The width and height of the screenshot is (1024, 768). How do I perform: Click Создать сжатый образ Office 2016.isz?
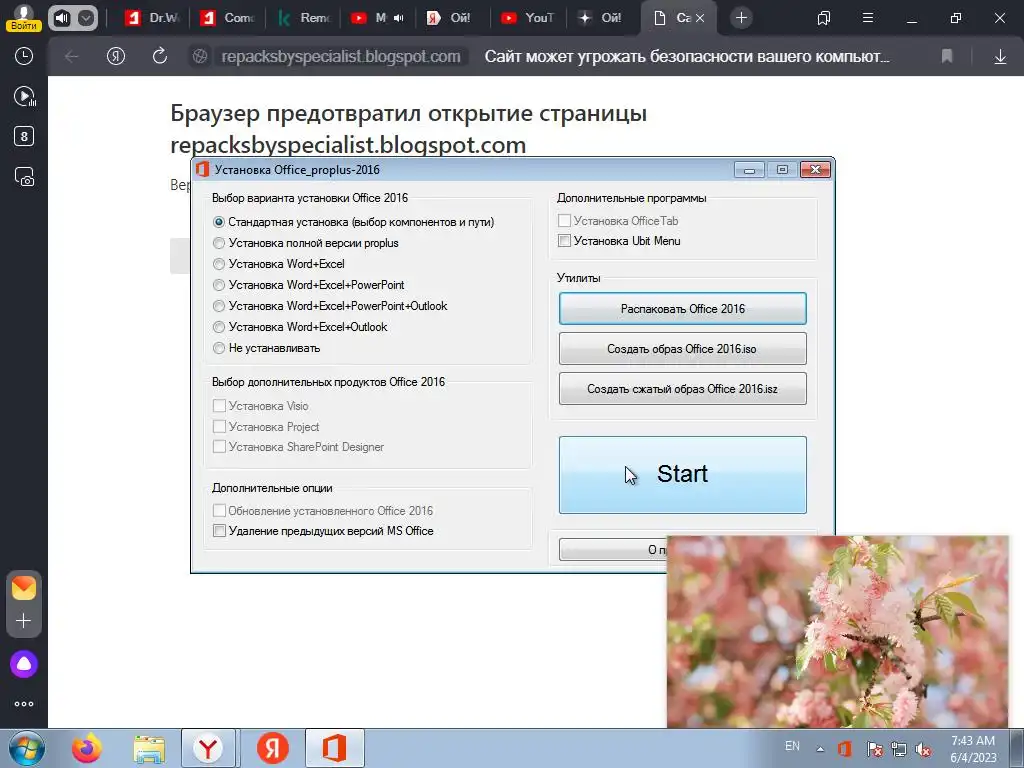tap(682, 389)
